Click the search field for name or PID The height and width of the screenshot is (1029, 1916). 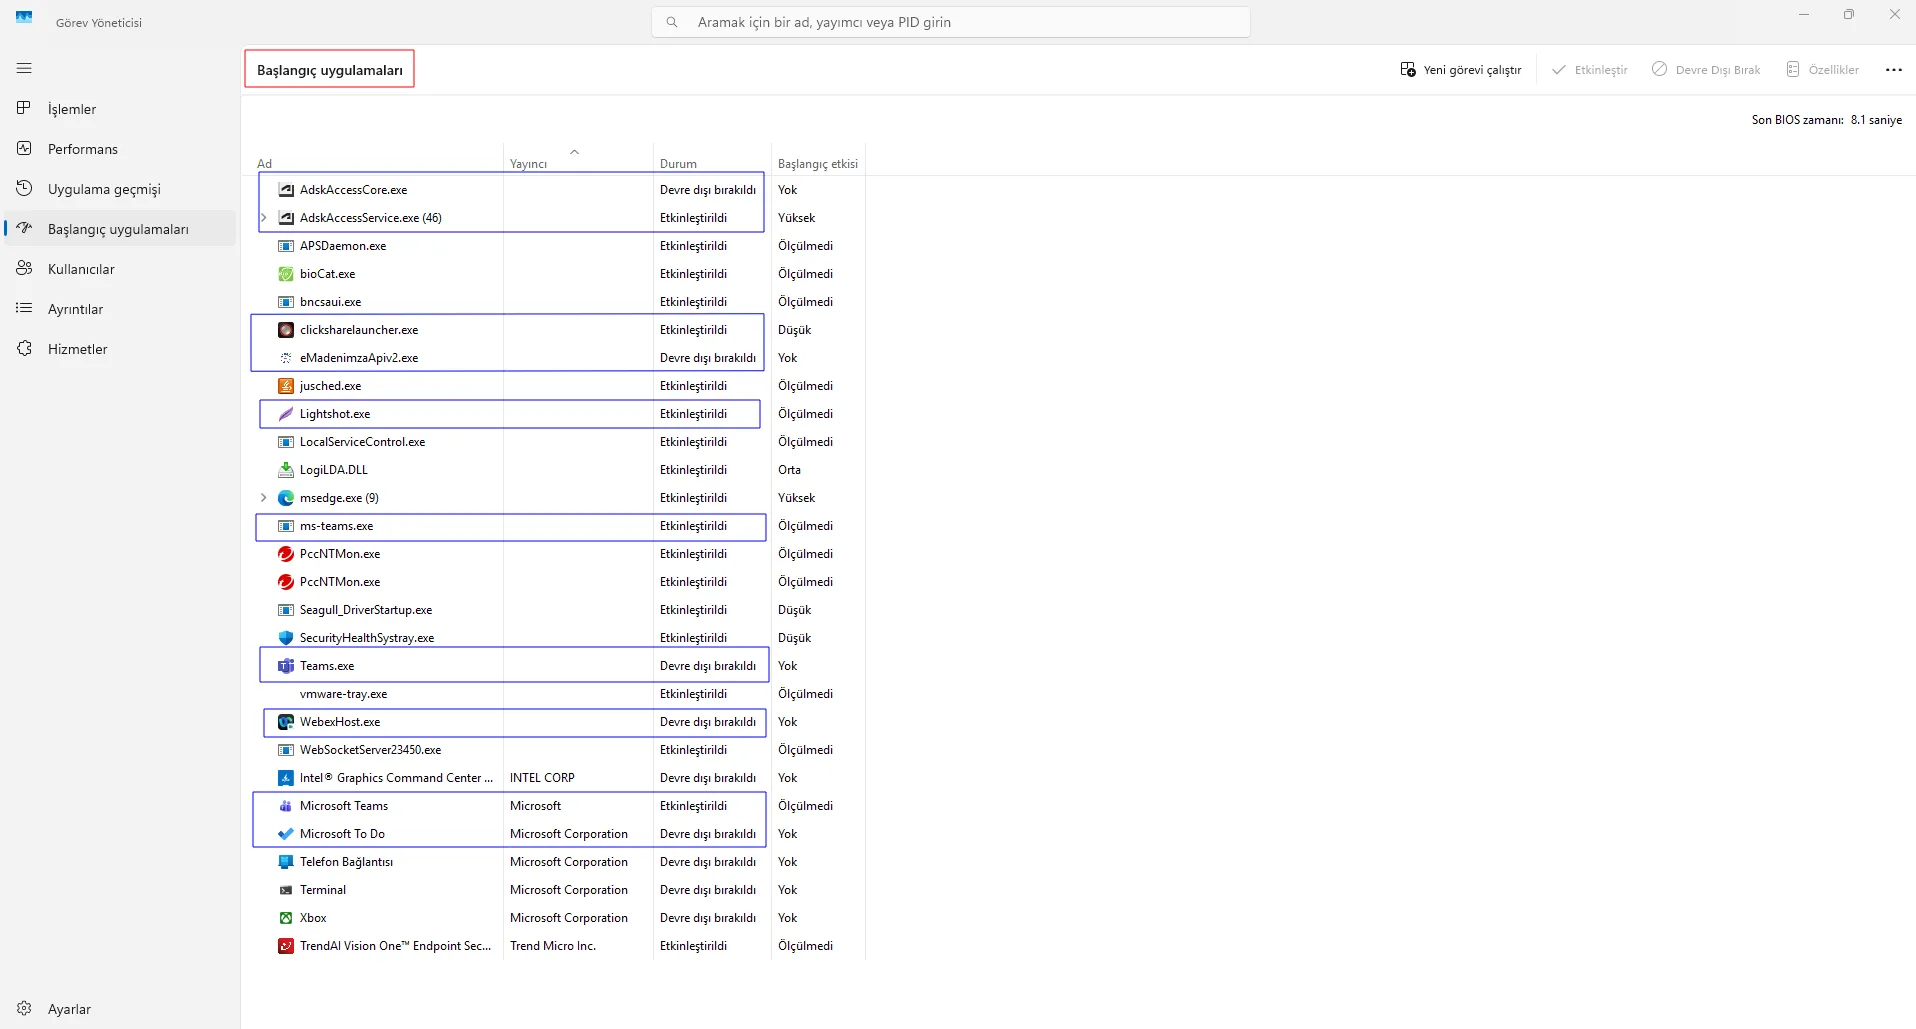(950, 22)
